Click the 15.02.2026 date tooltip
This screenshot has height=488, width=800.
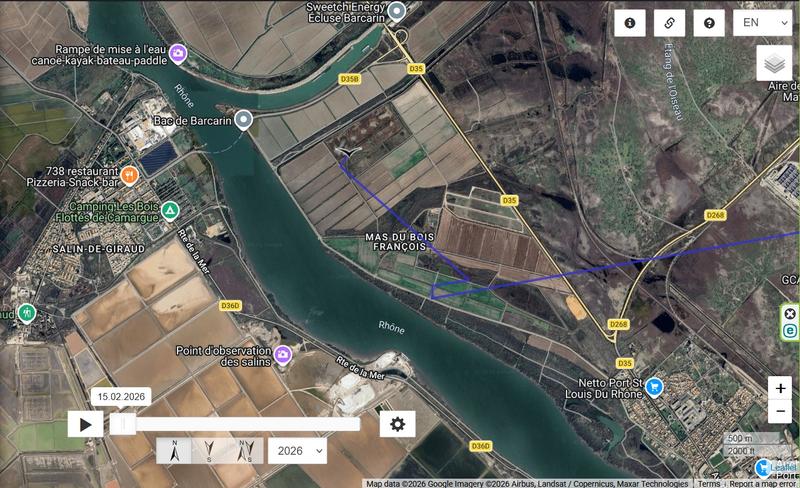pyautogui.click(x=121, y=397)
